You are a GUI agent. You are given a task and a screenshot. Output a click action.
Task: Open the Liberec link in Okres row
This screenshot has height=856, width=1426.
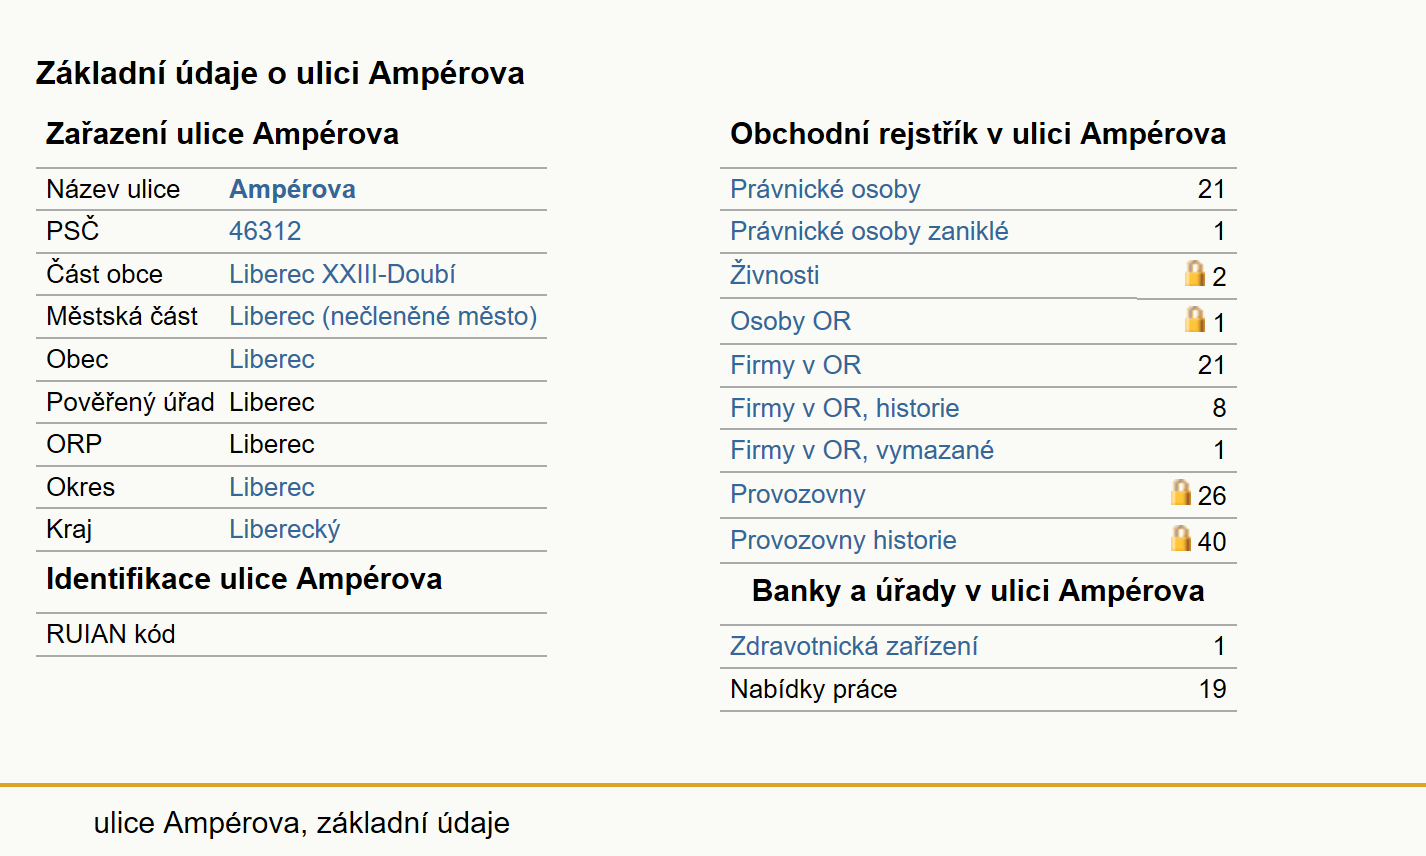coord(271,487)
